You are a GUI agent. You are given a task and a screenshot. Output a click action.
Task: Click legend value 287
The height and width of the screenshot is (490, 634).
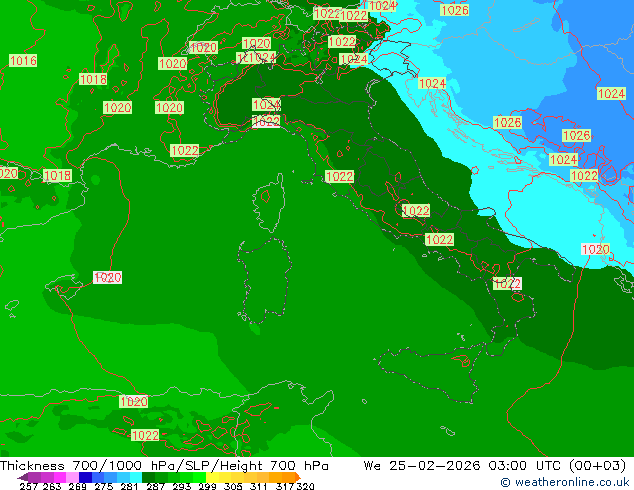click(155, 486)
